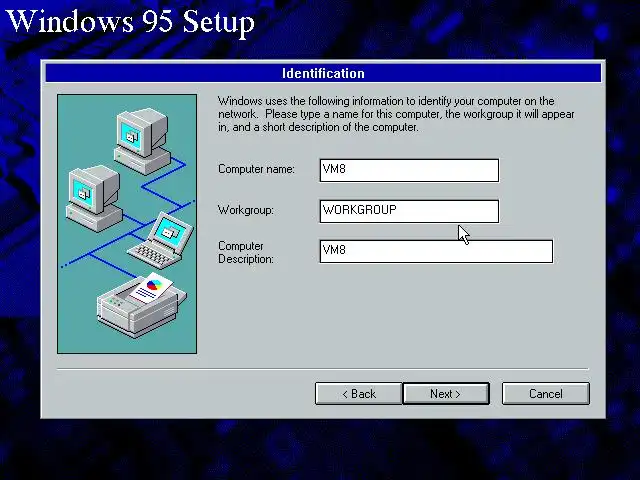
Task: Click the laptop picture in the illustration
Action: (x=161, y=240)
